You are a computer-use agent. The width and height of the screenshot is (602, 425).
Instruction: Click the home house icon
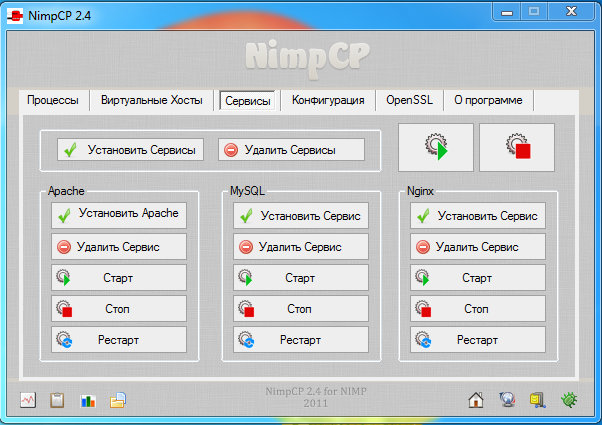tap(476, 400)
